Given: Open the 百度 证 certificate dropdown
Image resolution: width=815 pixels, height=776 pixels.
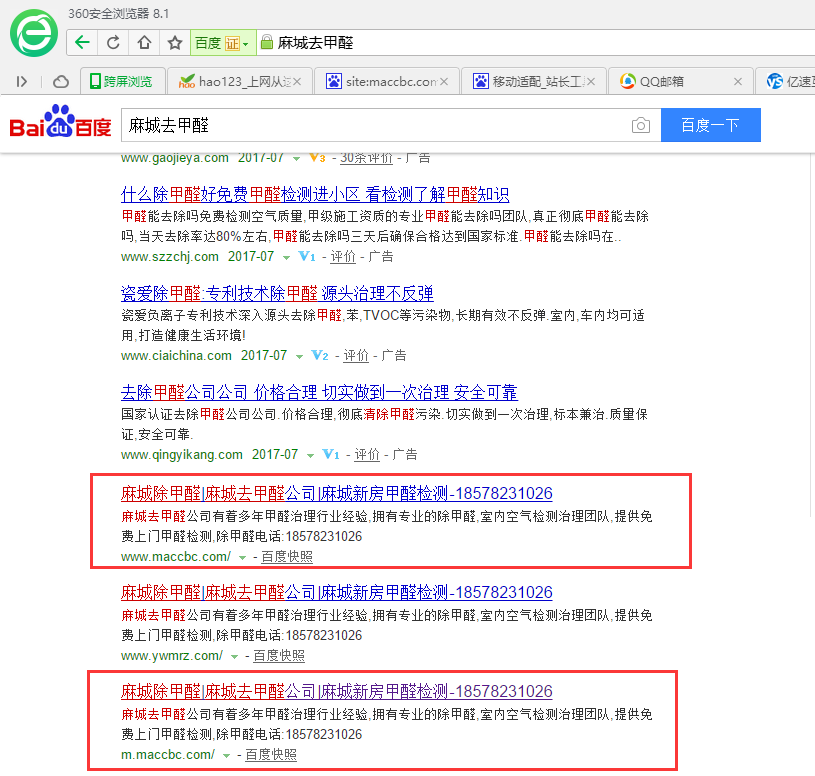Looking at the screenshot, I should 223,43.
